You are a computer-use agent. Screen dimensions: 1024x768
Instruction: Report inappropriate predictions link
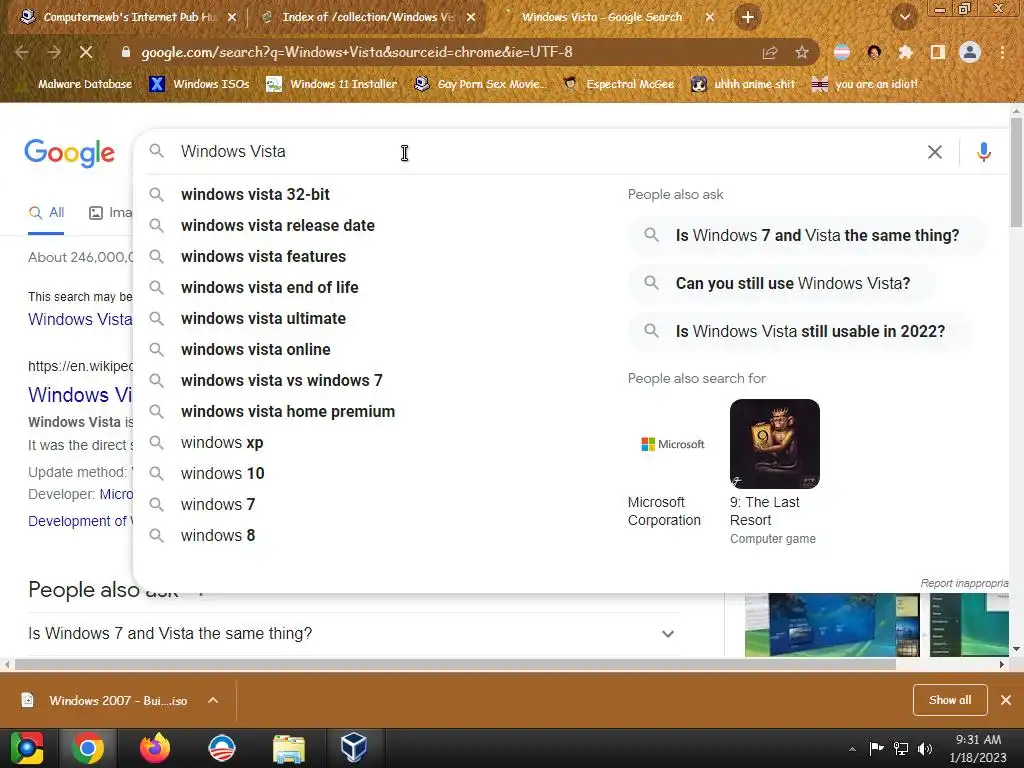point(964,583)
